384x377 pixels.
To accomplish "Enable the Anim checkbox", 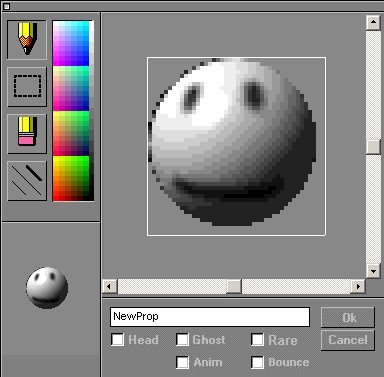I will click(x=182, y=362).
